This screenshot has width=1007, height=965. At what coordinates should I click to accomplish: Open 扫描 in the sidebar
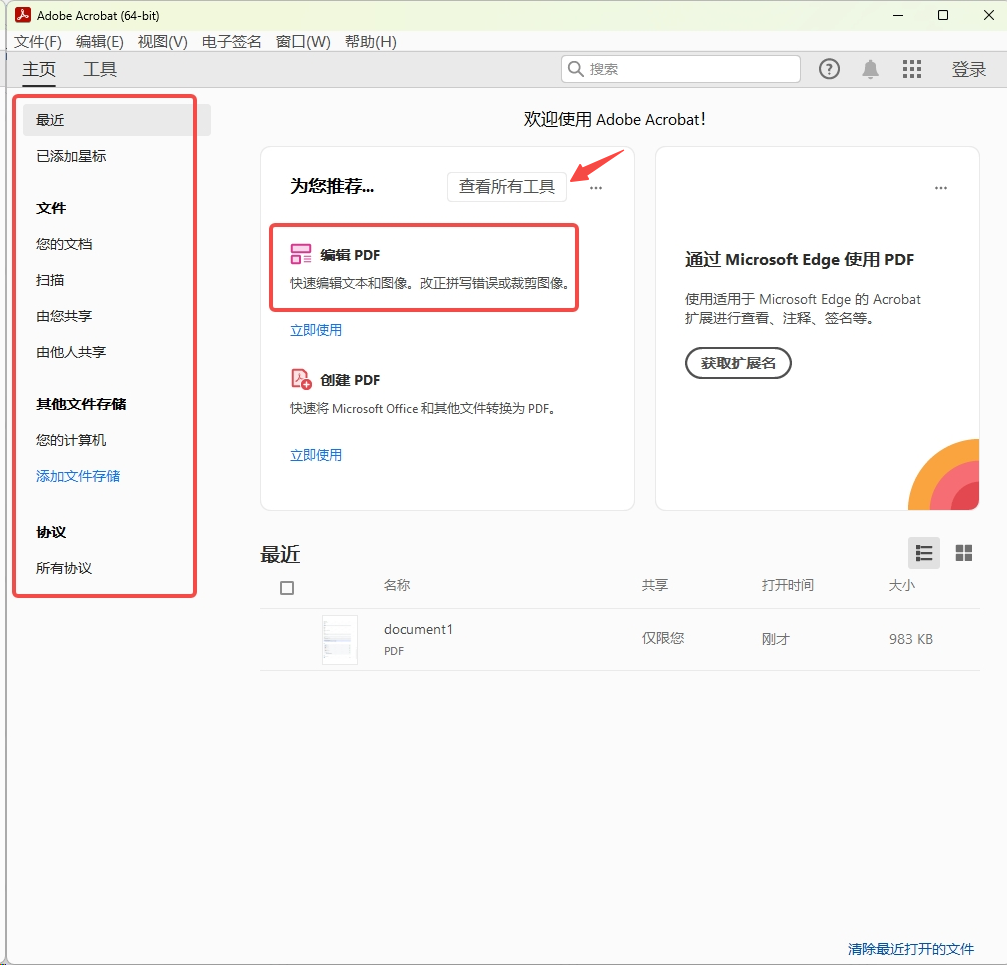pyautogui.click(x=50, y=280)
